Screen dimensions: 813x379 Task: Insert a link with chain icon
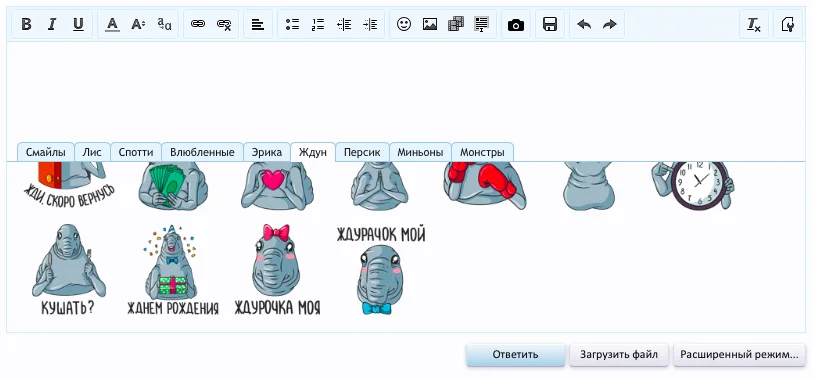tap(198, 24)
